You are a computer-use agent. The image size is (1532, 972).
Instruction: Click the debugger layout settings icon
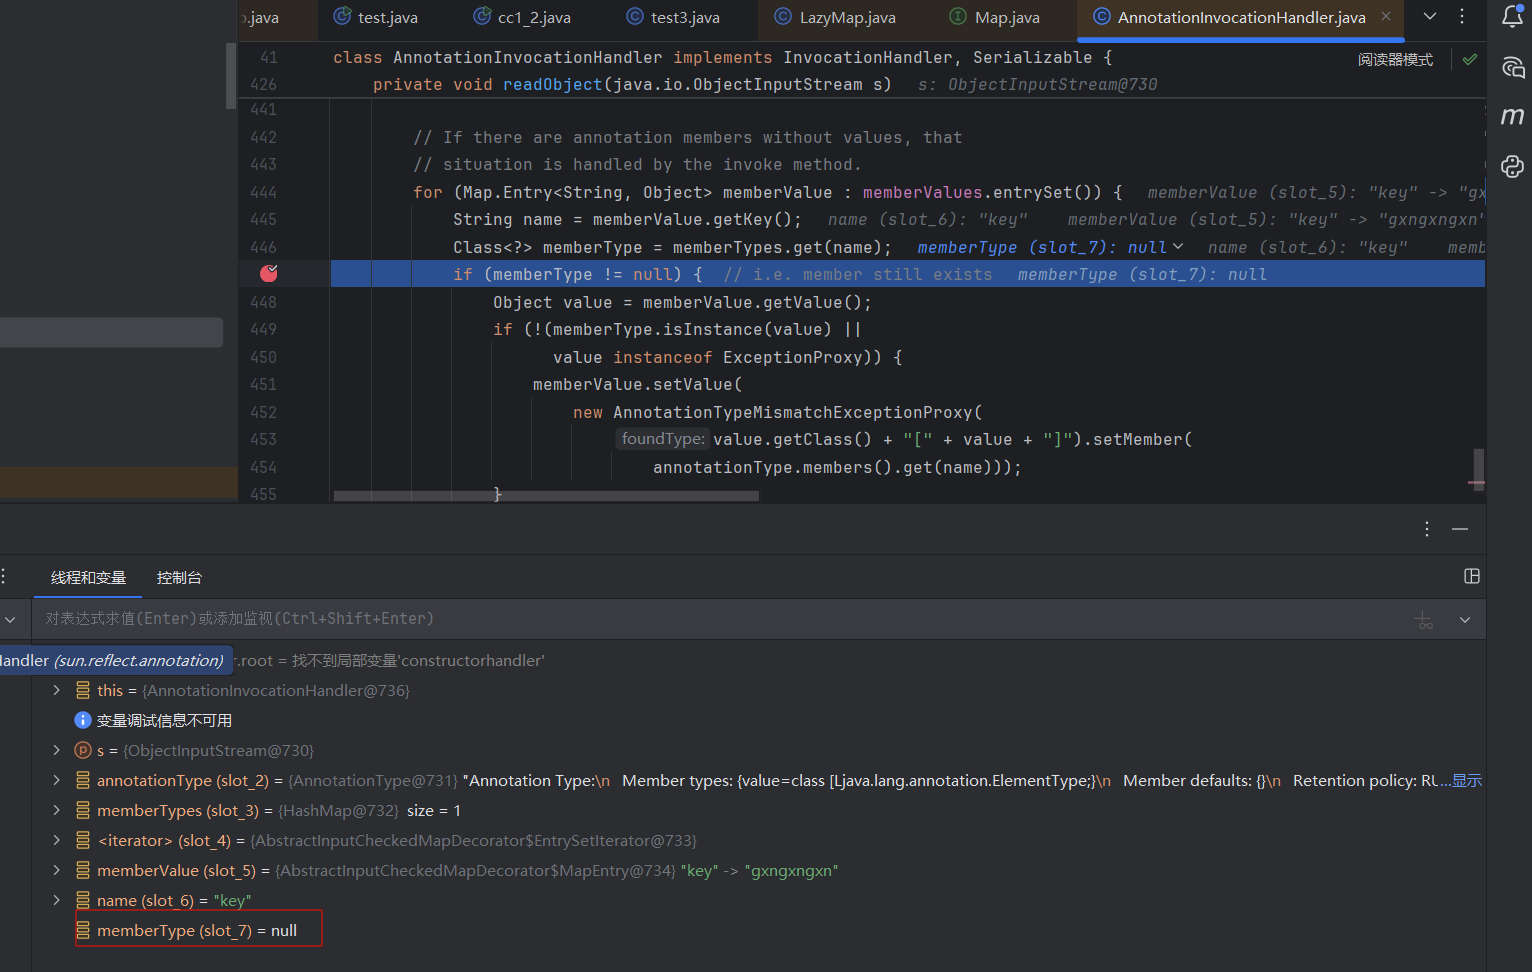[1471, 576]
